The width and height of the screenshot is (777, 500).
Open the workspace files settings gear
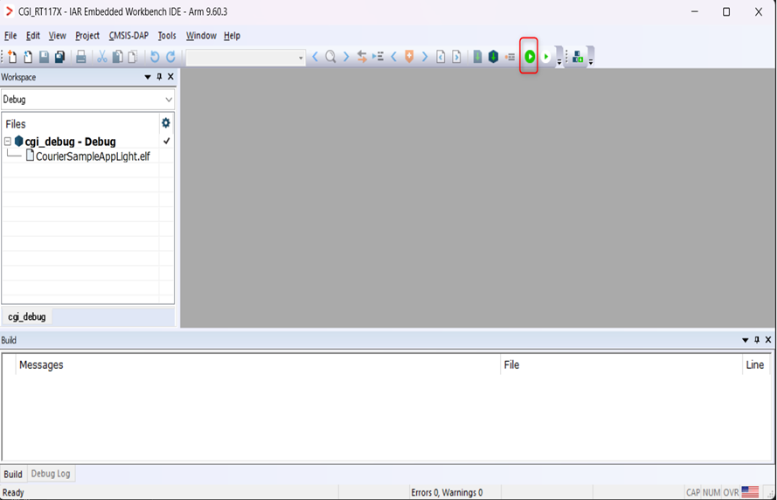coord(166,123)
